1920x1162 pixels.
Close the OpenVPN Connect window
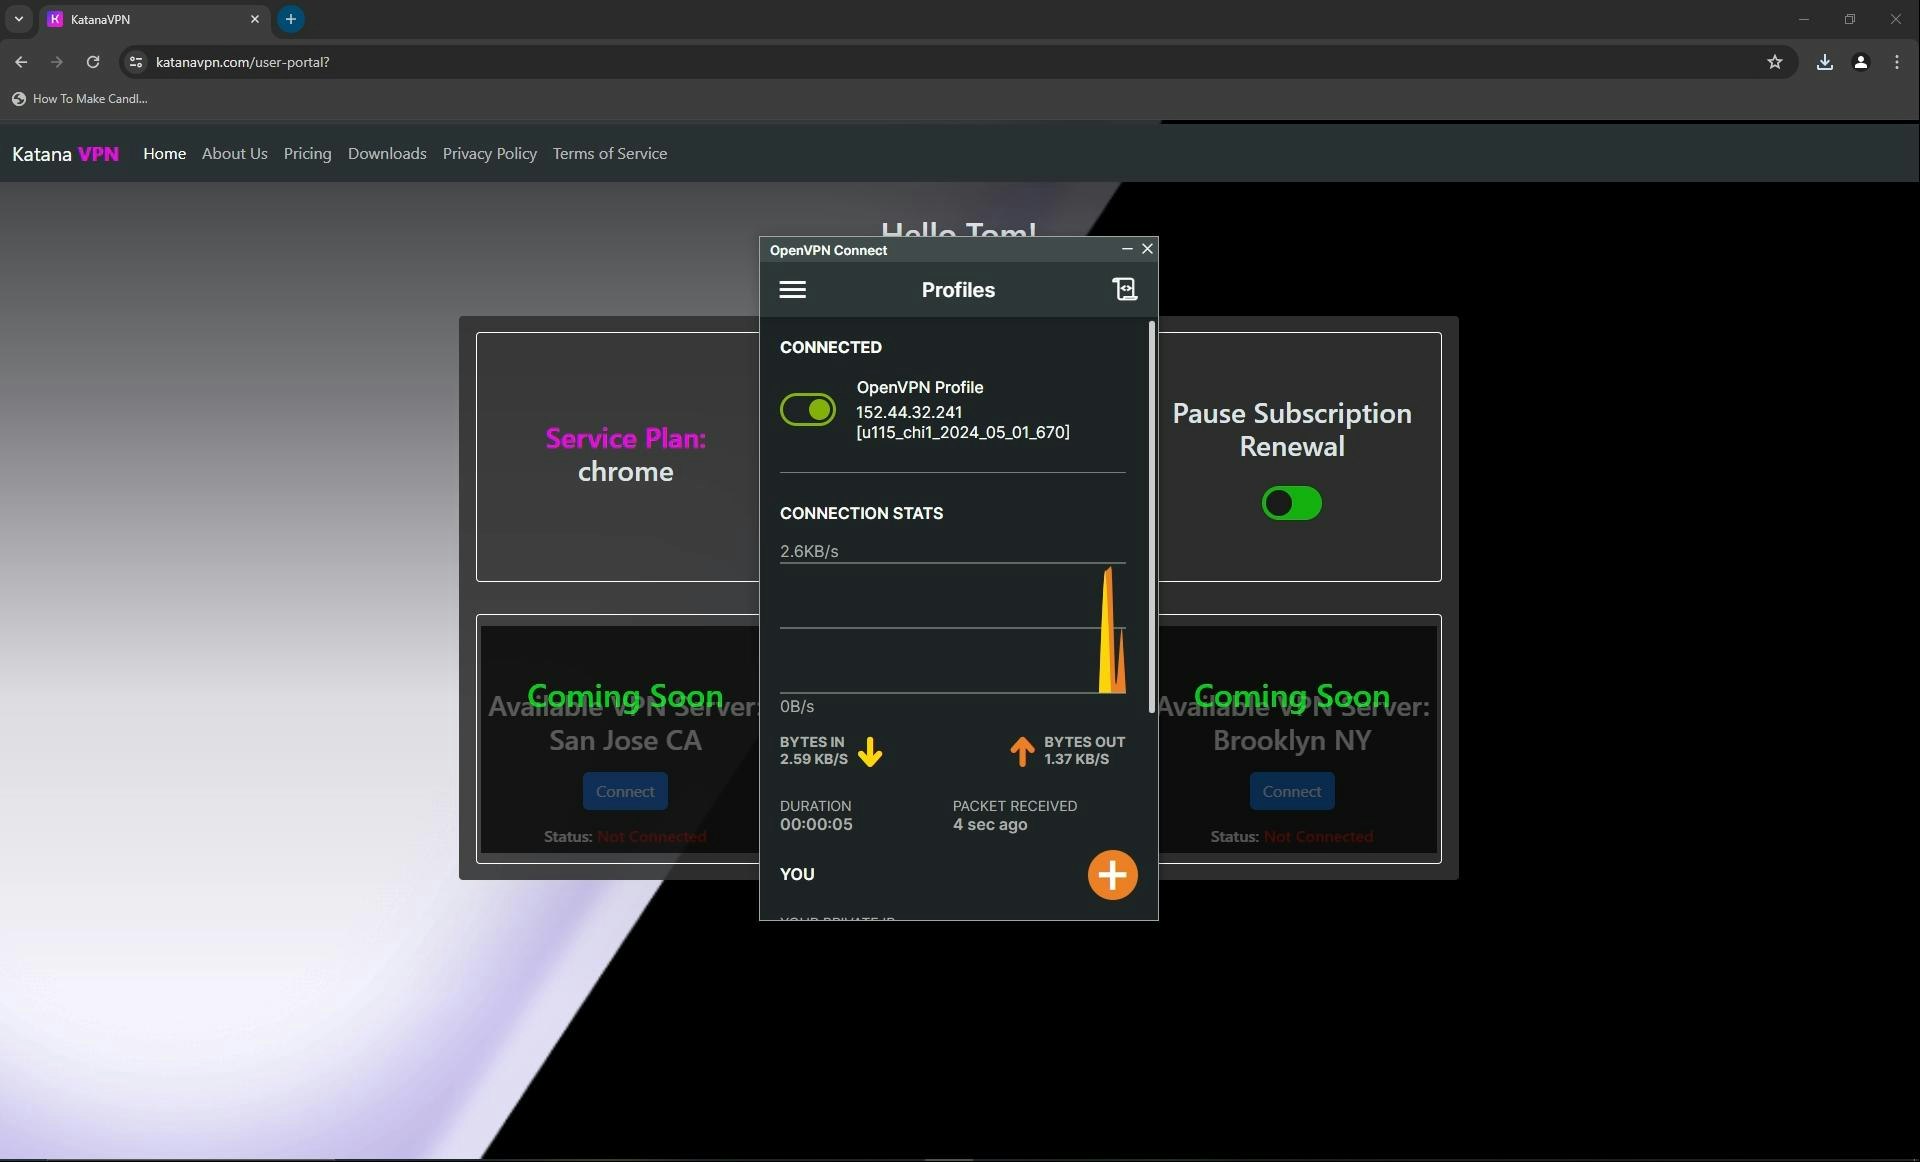[x=1147, y=249]
